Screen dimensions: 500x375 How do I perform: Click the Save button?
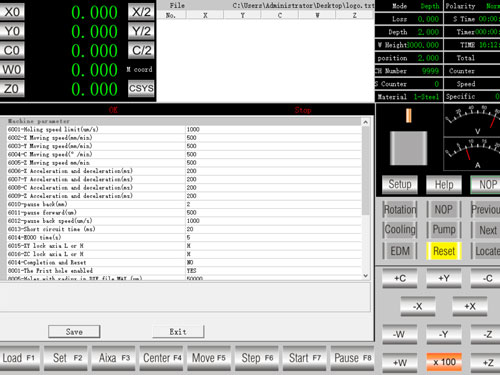click(74, 332)
